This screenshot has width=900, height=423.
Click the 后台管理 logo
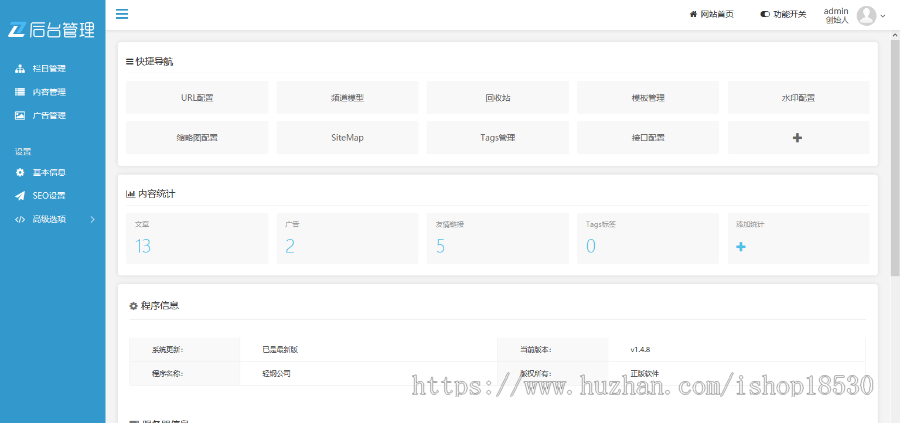click(x=52, y=29)
